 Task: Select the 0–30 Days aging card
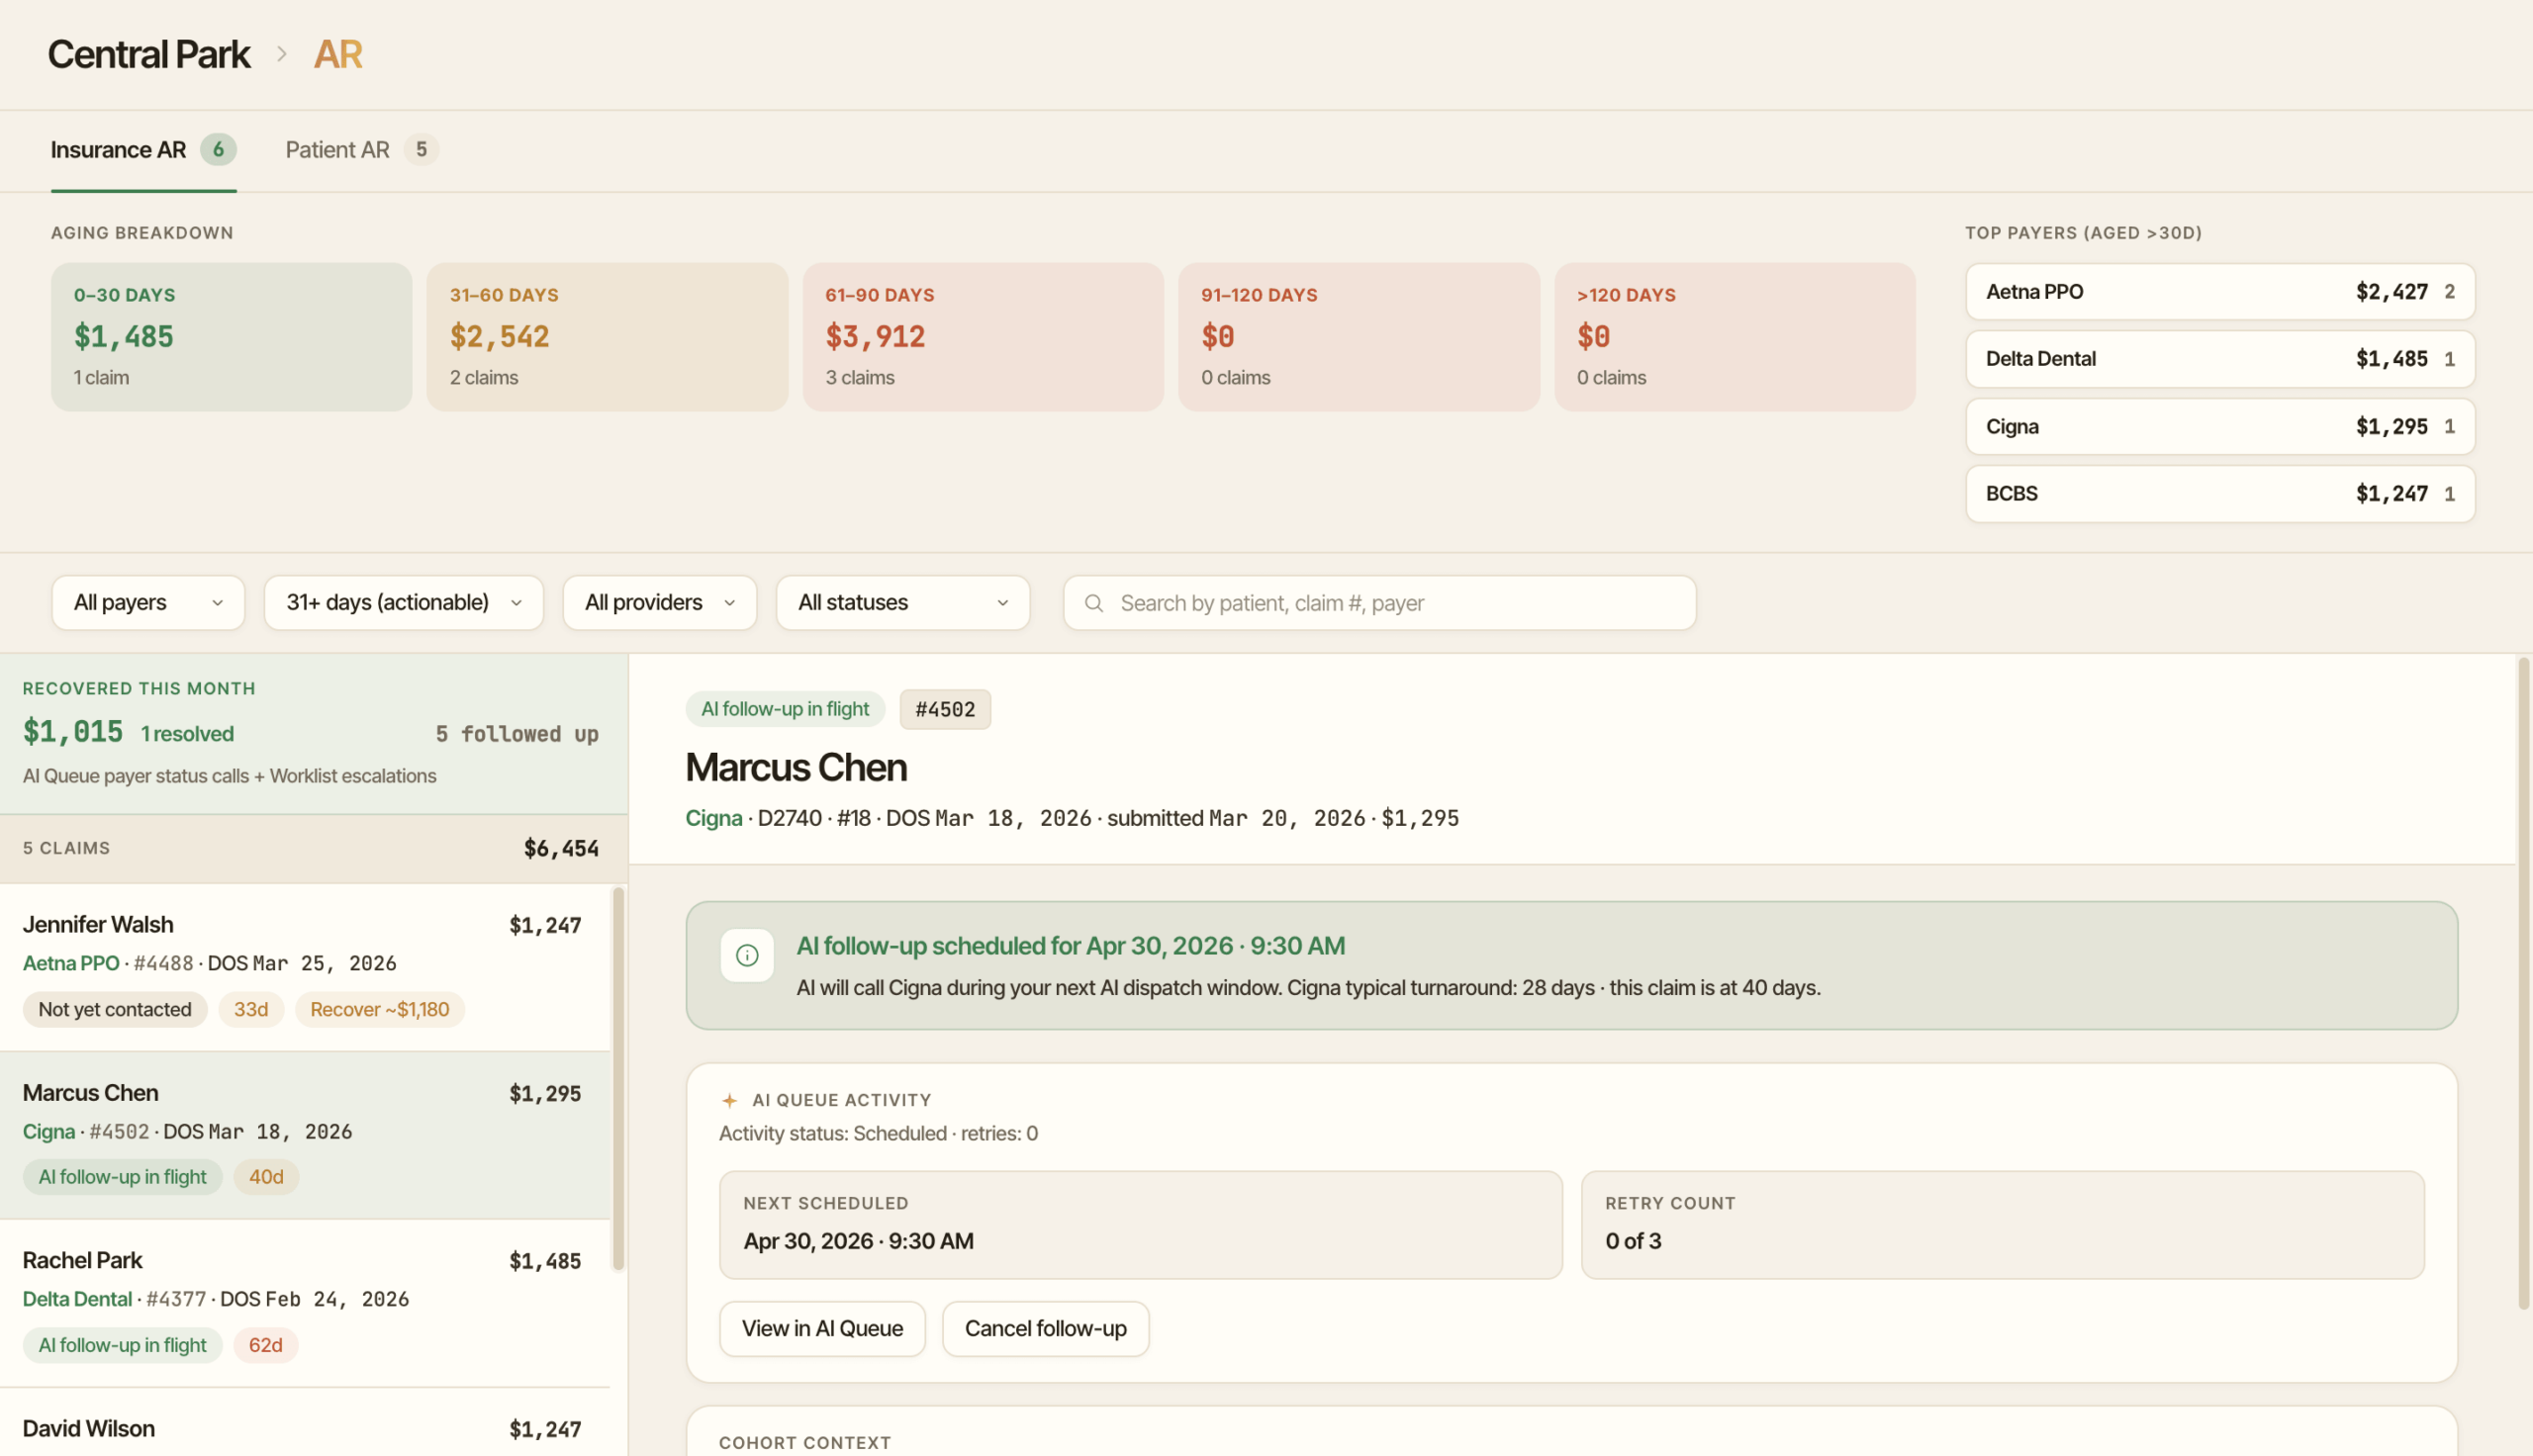pyautogui.click(x=232, y=337)
